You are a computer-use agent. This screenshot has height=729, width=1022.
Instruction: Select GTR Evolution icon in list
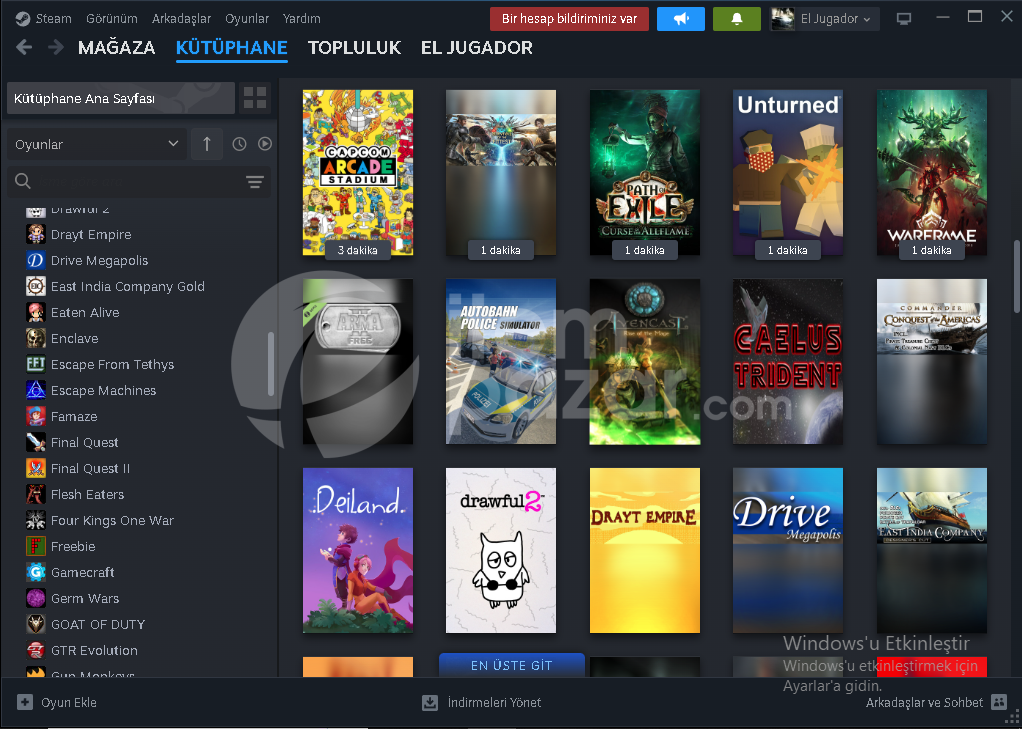click(35, 651)
